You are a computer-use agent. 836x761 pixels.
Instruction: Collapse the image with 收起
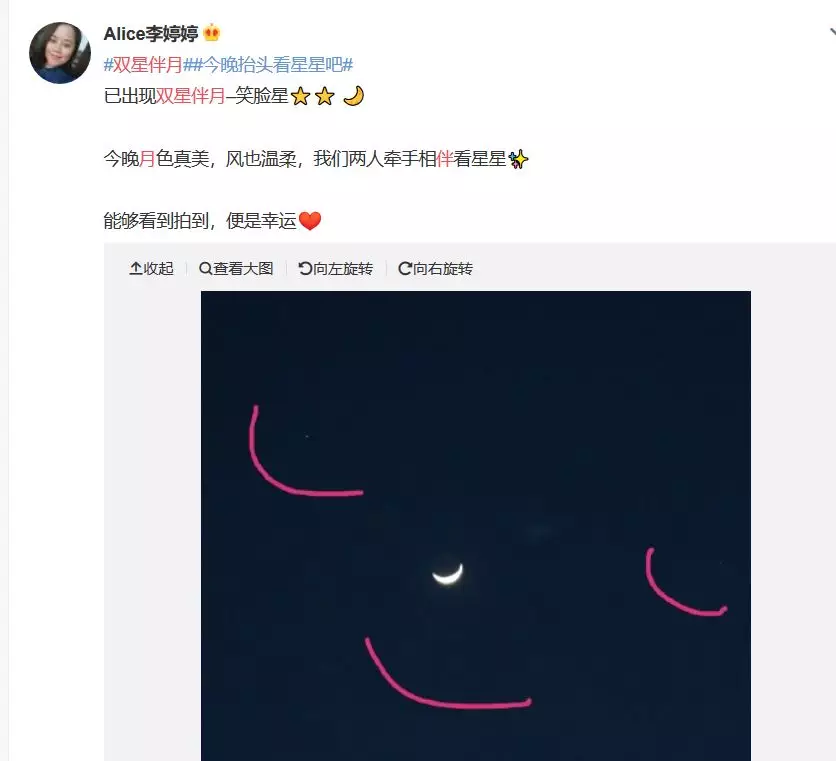[151, 268]
